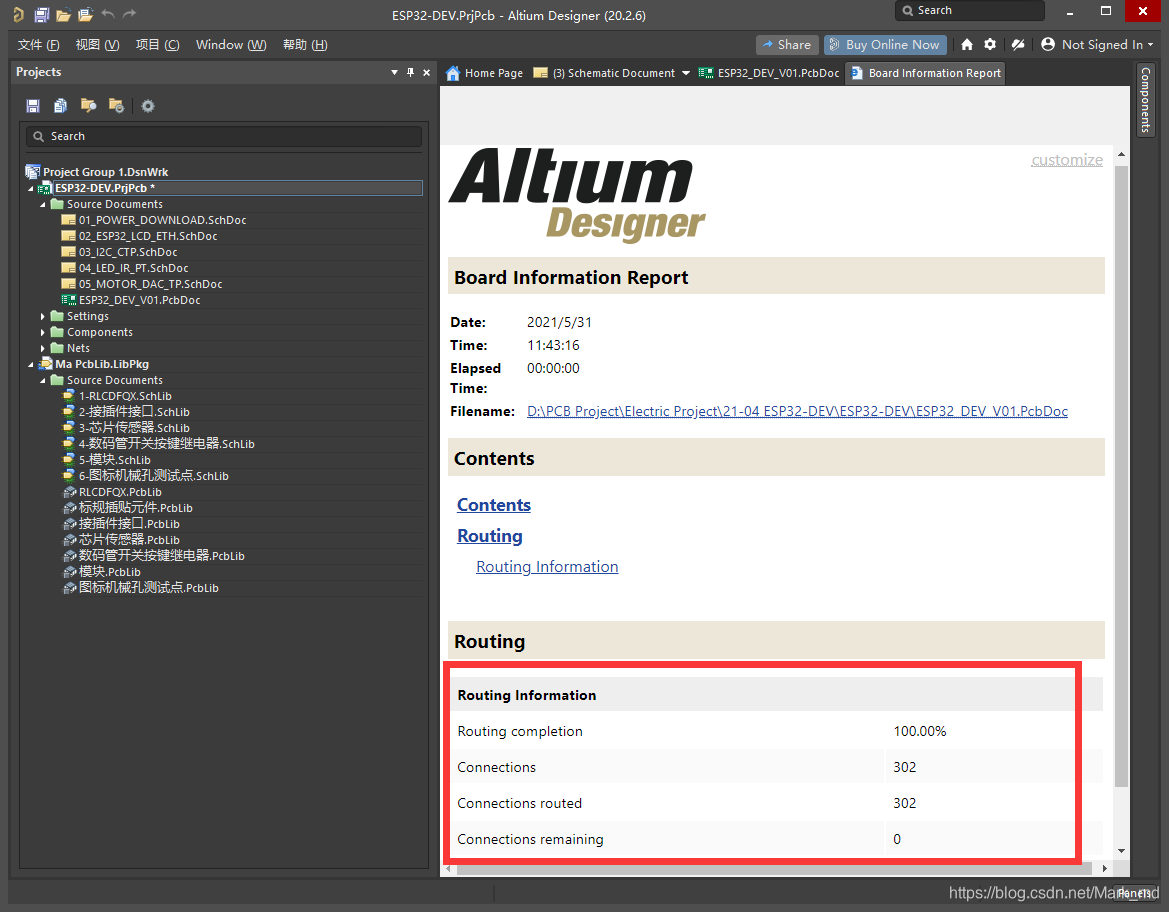Expand the Nets folder
This screenshot has height=912, width=1169.
[x=43, y=348]
